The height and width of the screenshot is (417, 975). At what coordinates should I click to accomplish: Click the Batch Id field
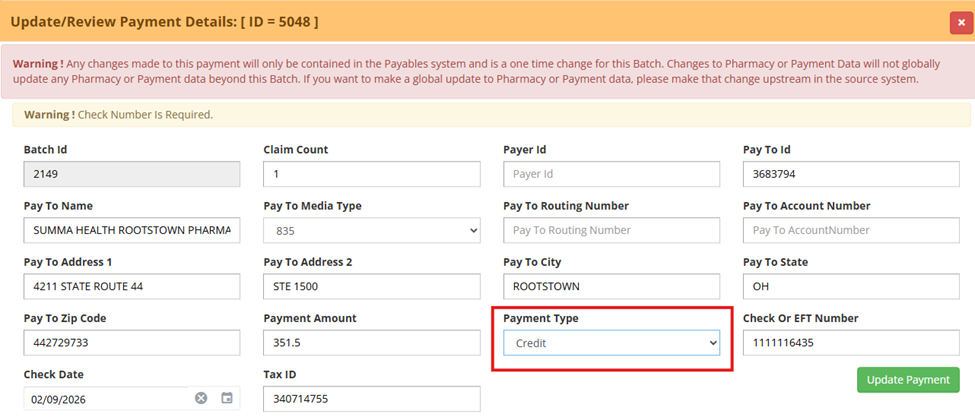(132, 174)
